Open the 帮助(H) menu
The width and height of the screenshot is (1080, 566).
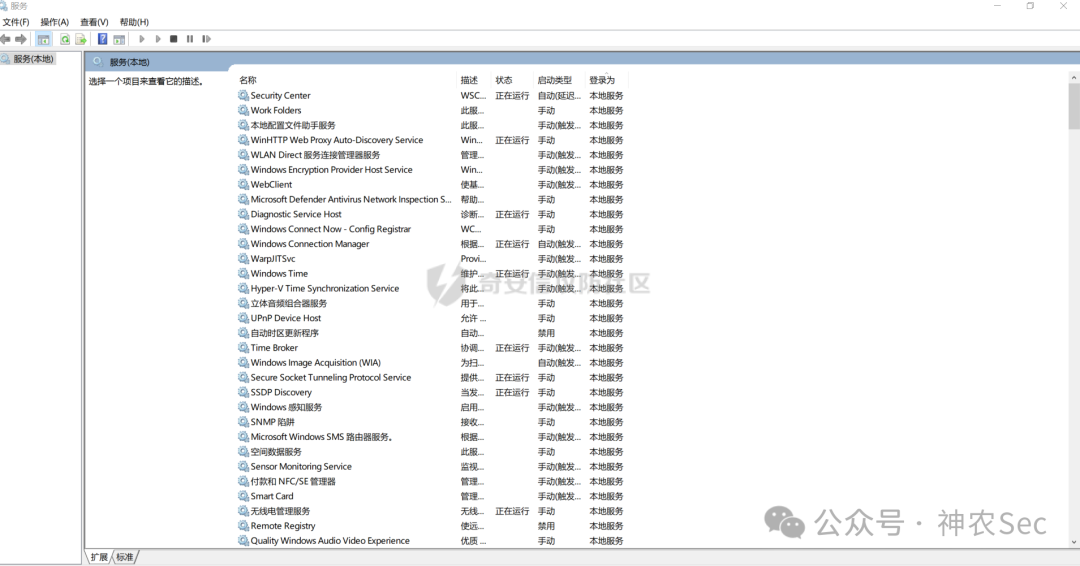coord(134,22)
